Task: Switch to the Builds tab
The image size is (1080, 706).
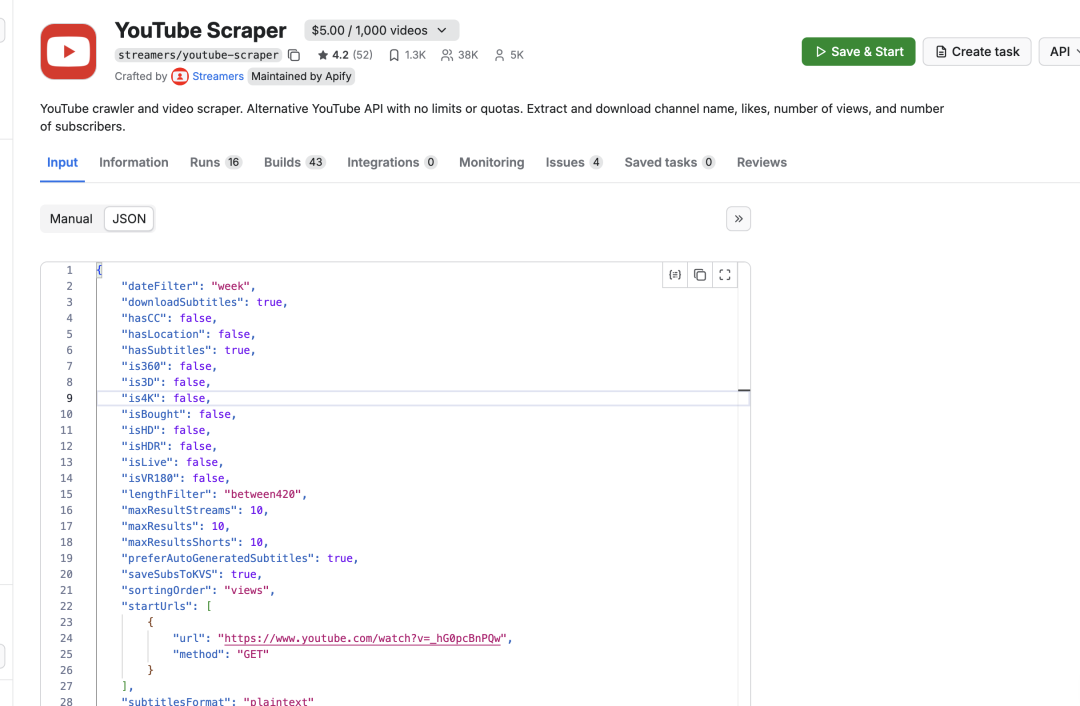Action: [294, 162]
